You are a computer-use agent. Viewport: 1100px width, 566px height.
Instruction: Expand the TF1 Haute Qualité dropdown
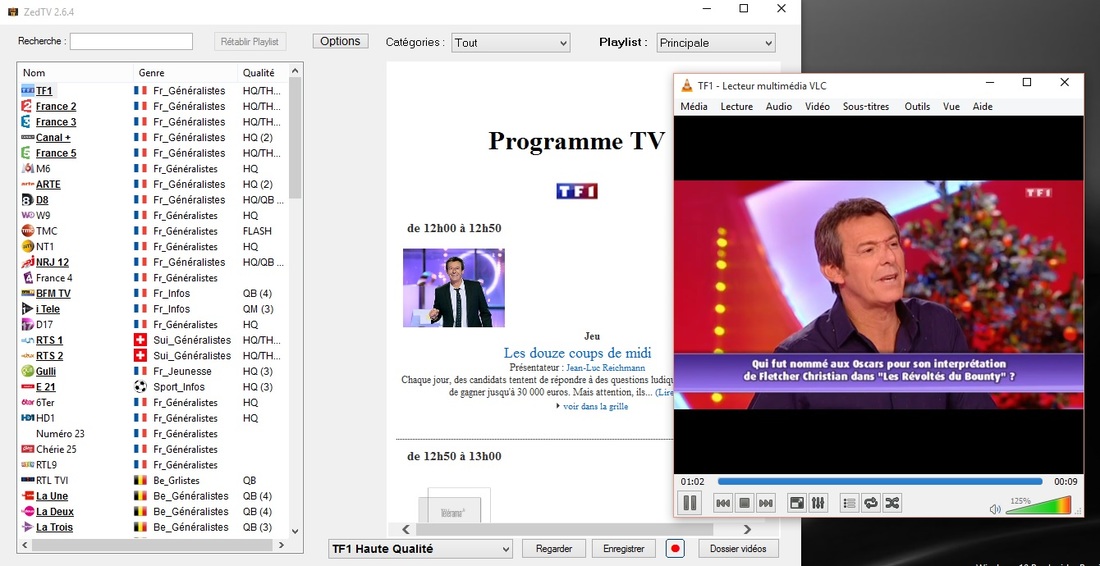click(421, 548)
